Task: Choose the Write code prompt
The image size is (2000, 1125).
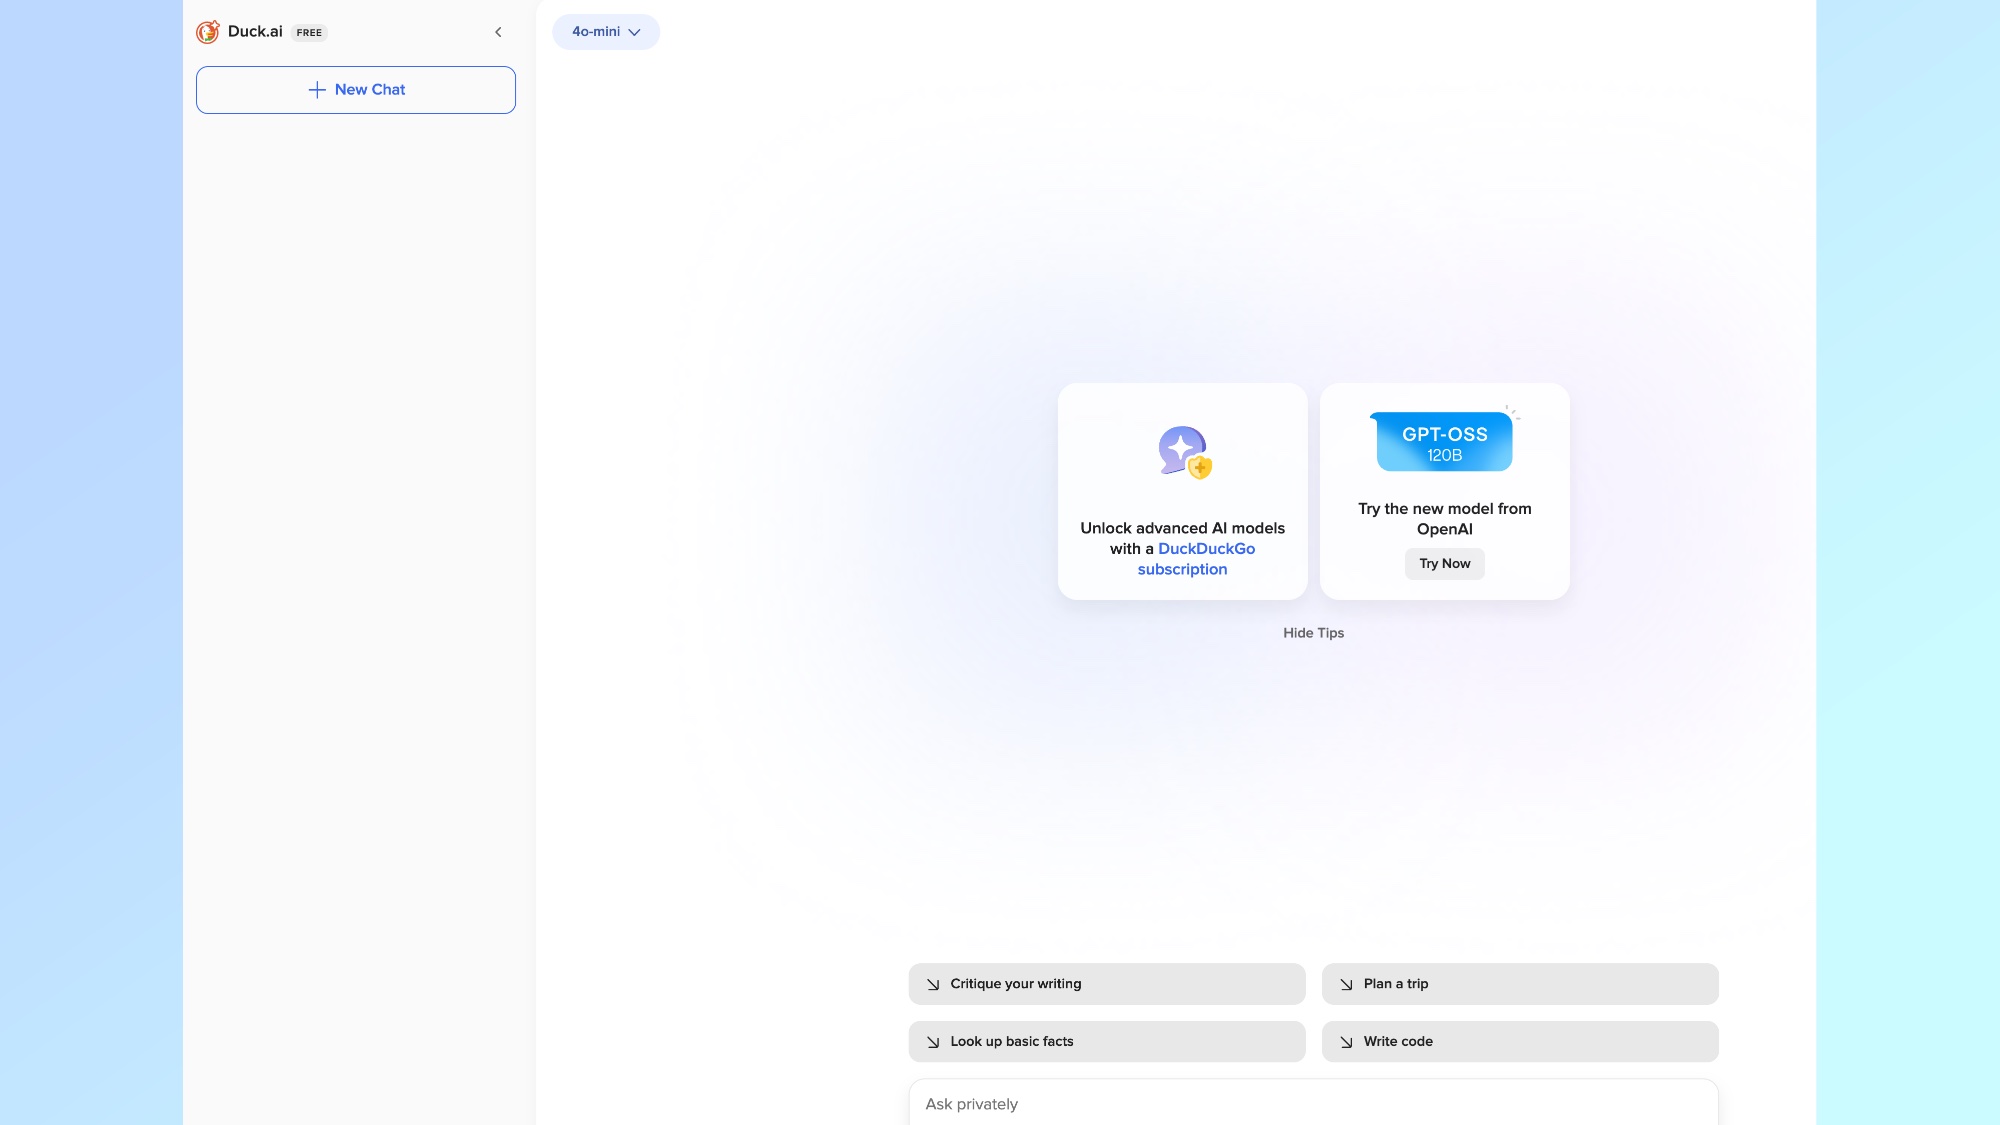Action: 1519,1042
